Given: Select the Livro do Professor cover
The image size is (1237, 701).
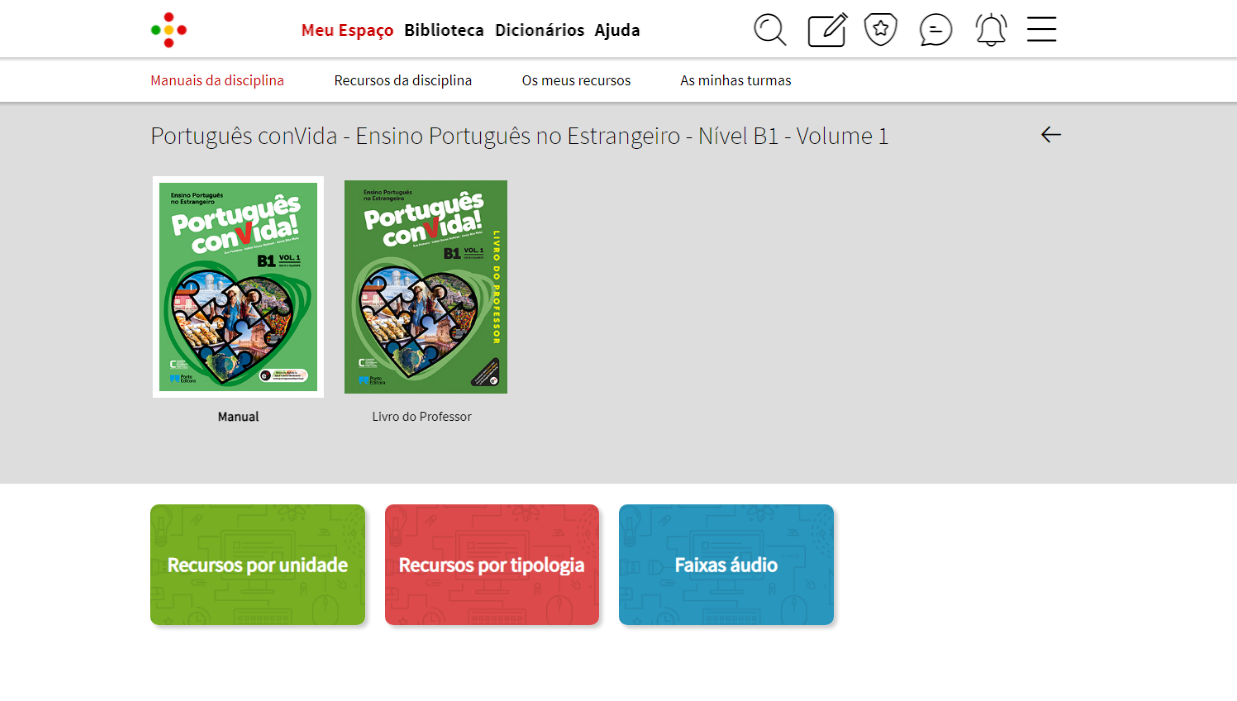Looking at the screenshot, I should (425, 287).
